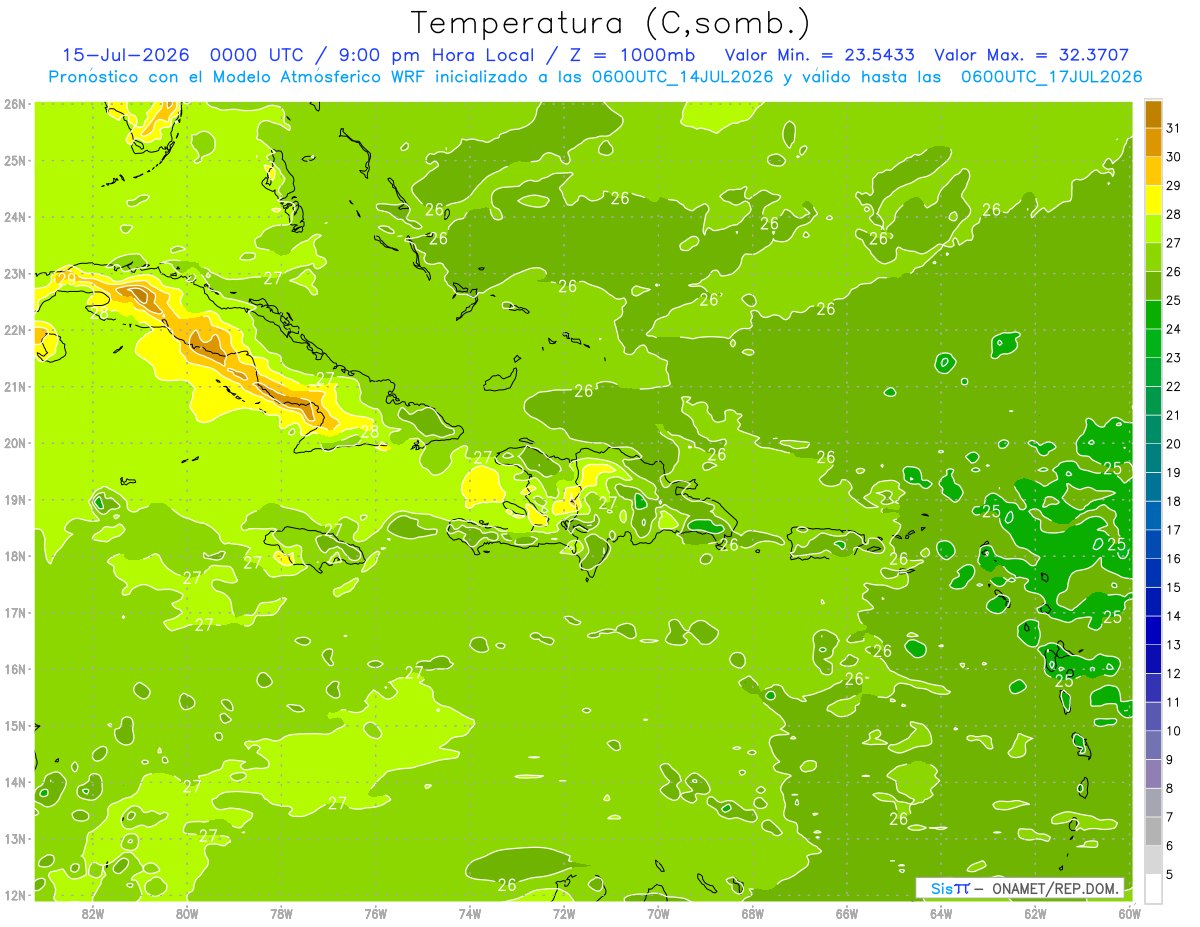
Task: Click the '25N' latitude axis label
Action: coord(15,160)
